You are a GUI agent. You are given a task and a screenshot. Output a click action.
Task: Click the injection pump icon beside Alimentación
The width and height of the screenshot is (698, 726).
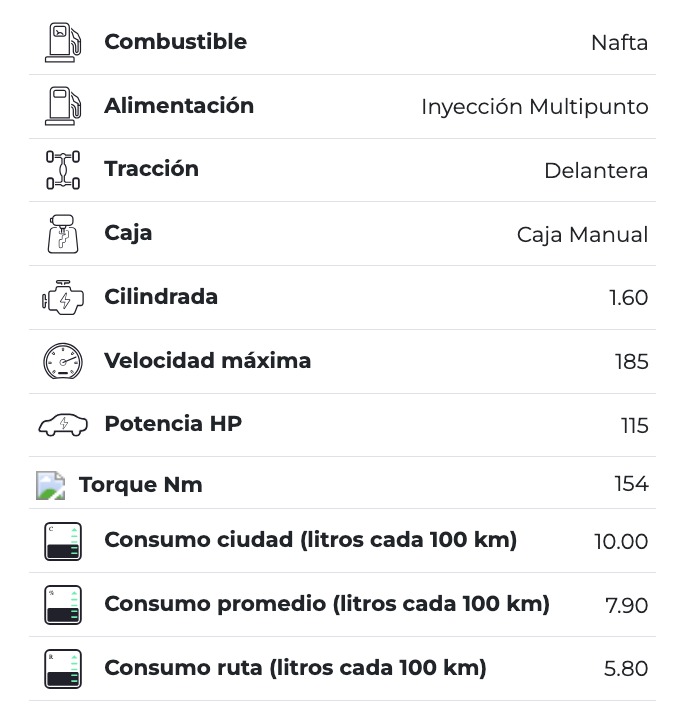pyautogui.click(x=63, y=106)
